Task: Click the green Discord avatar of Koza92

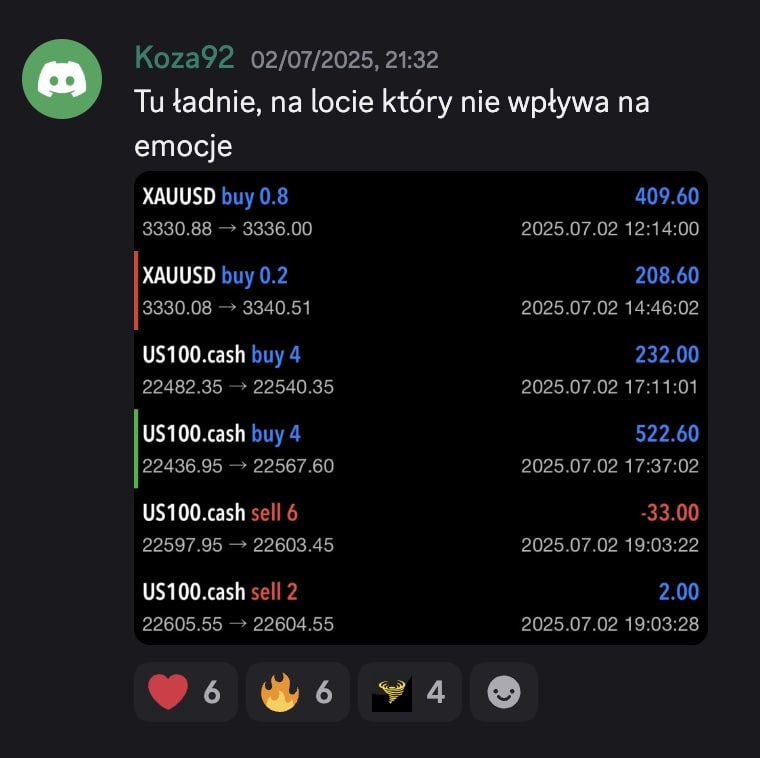Action: click(62, 79)
